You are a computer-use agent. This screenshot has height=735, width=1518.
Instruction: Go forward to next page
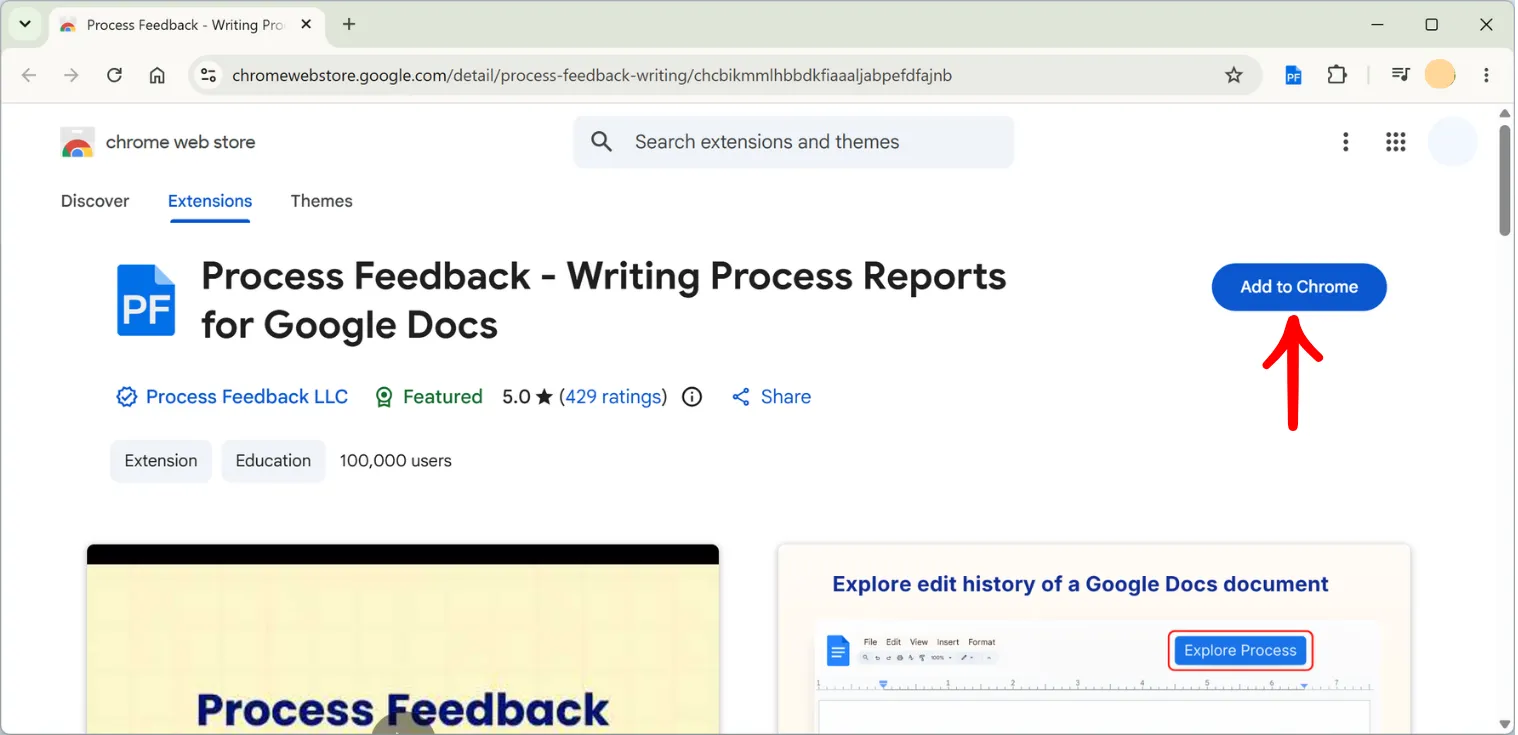click(x=71, y=75)
